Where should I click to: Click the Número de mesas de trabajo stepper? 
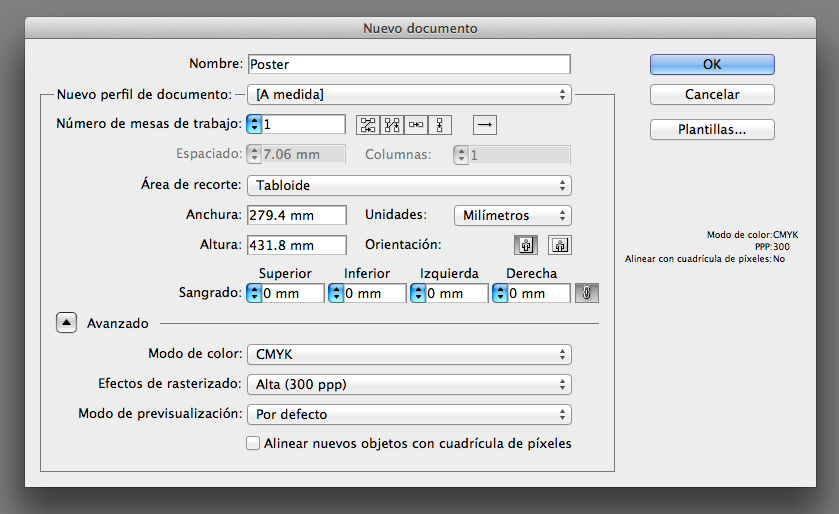[254, 125]
